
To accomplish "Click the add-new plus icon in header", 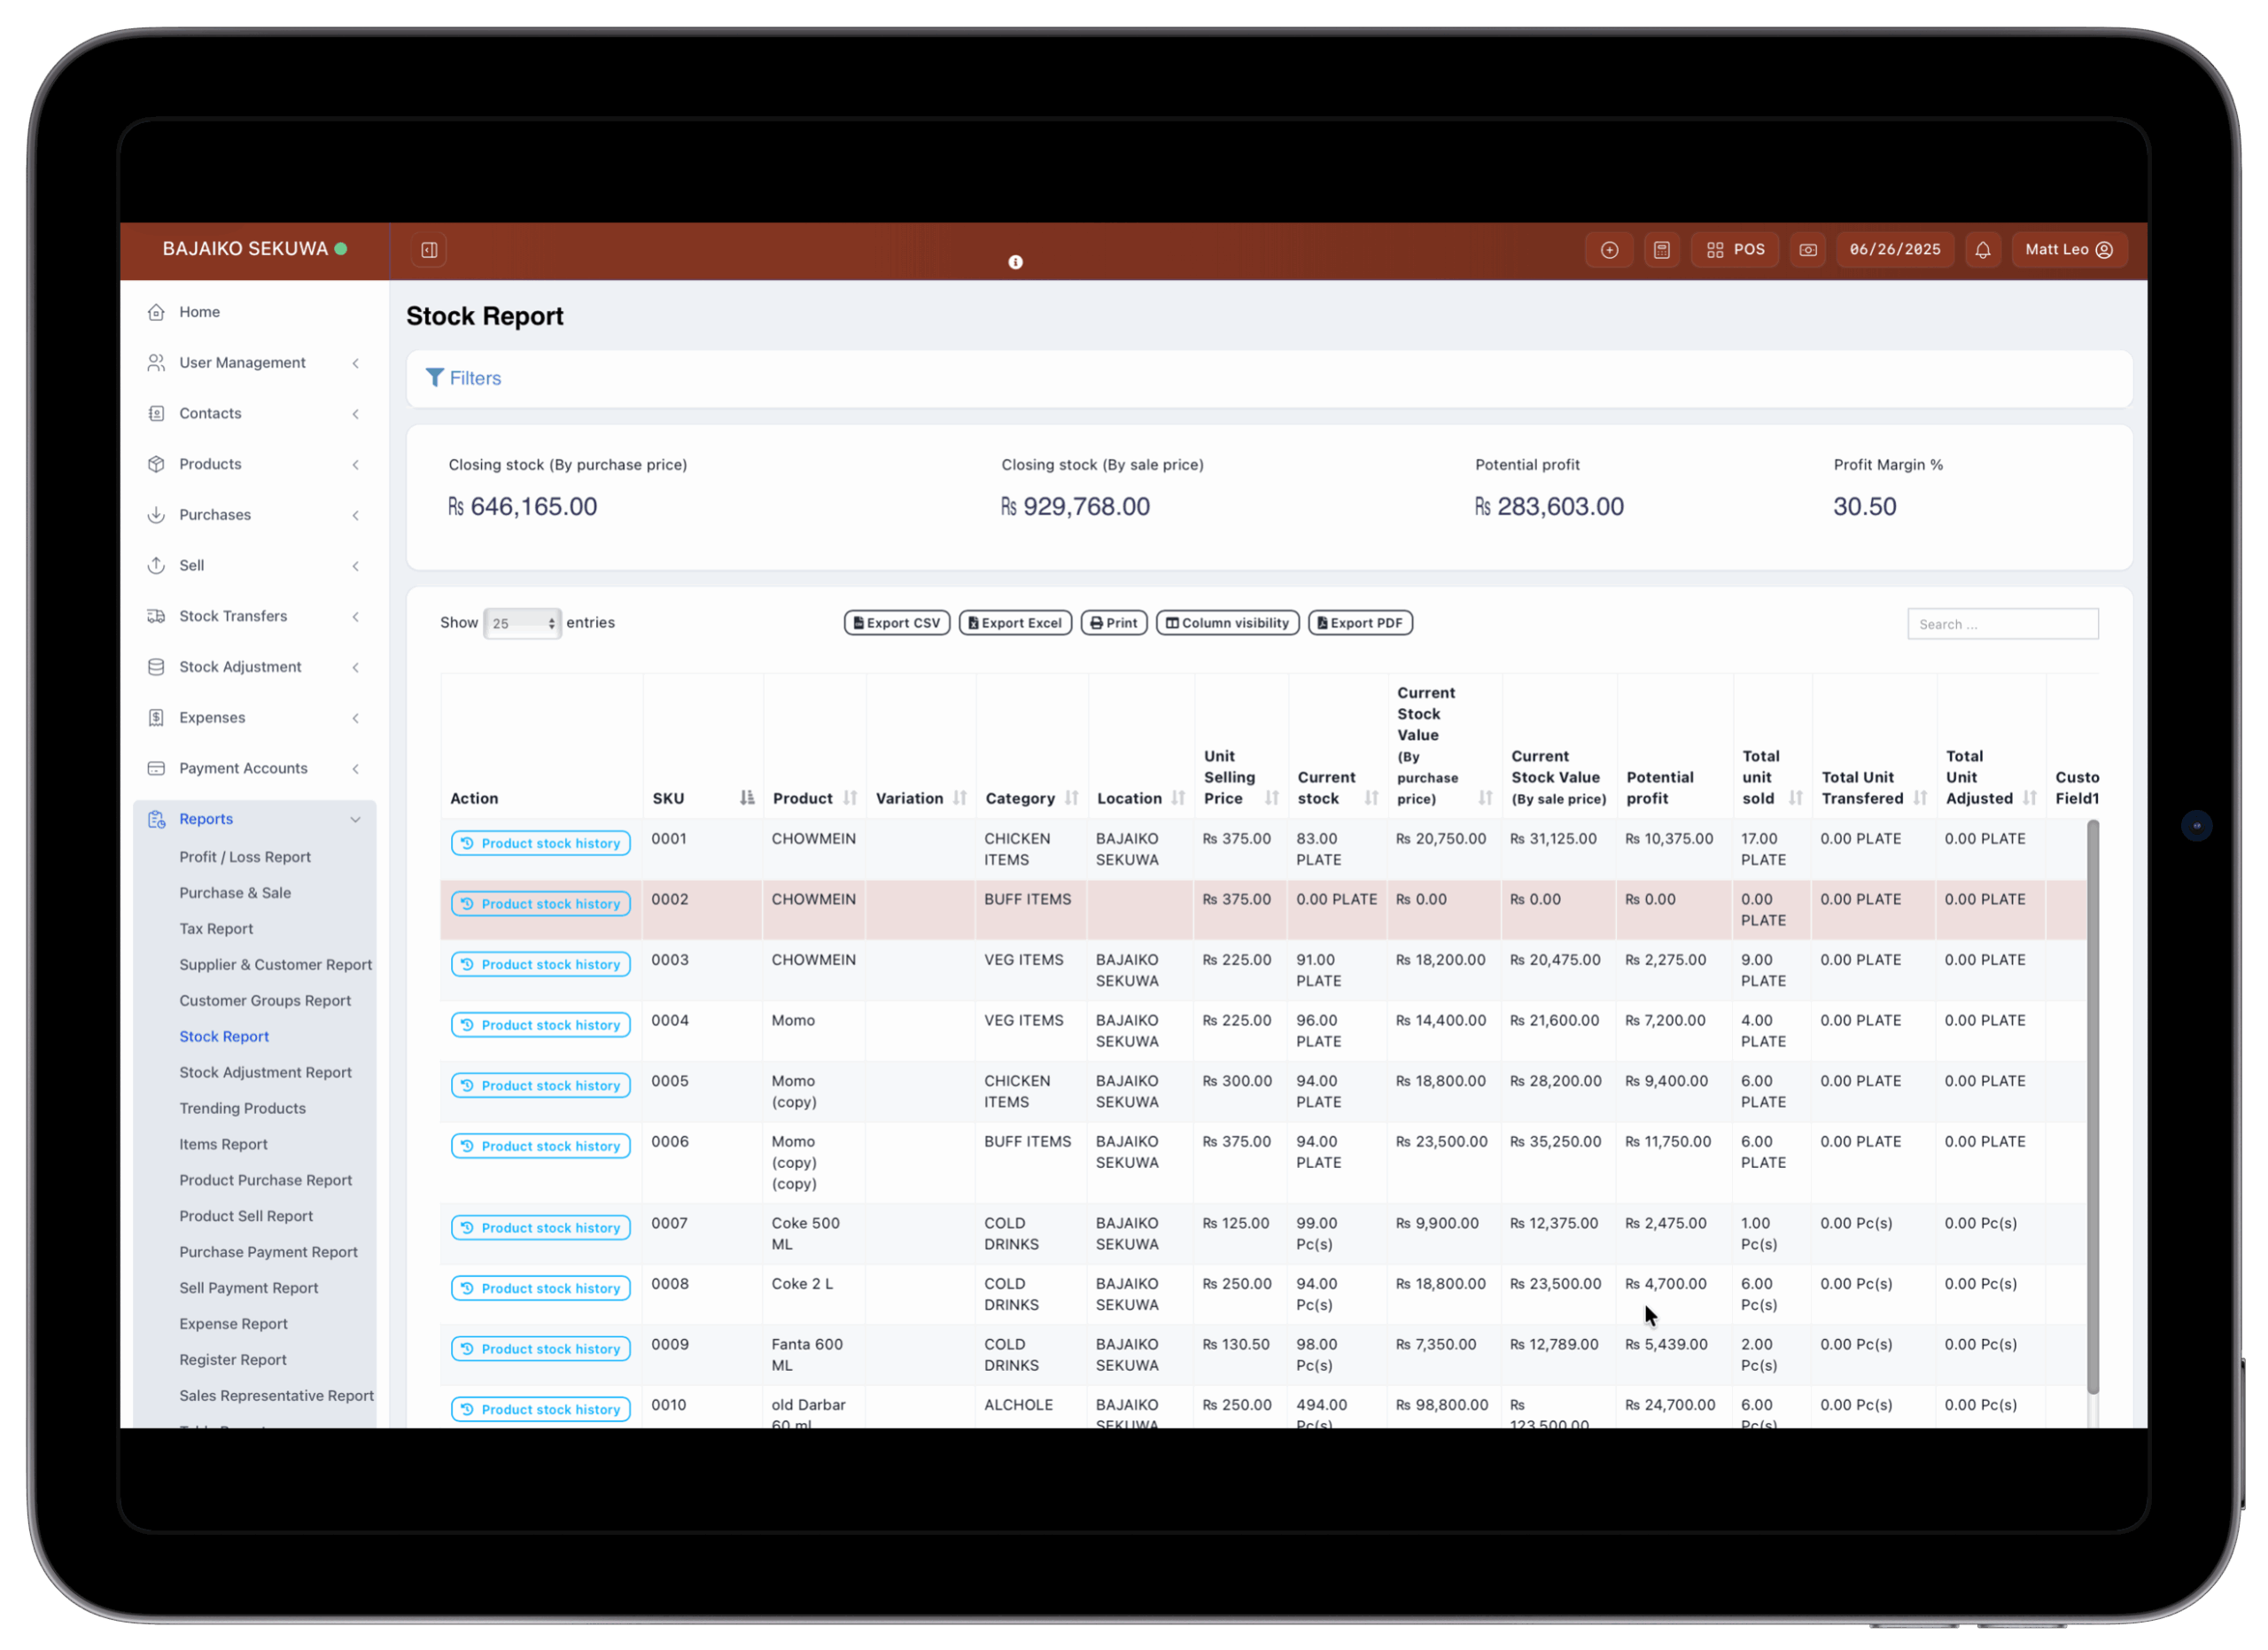I will pyautogui.click(x=1609, y=250).
